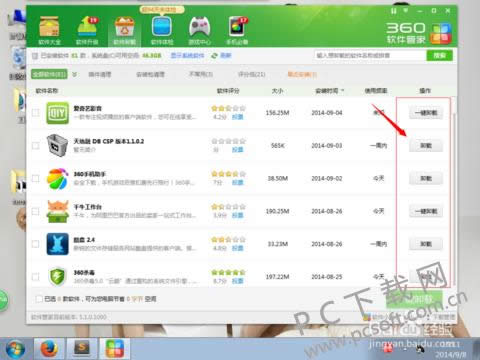Open the 游戏中心 gamepad icon

(199, 27)
